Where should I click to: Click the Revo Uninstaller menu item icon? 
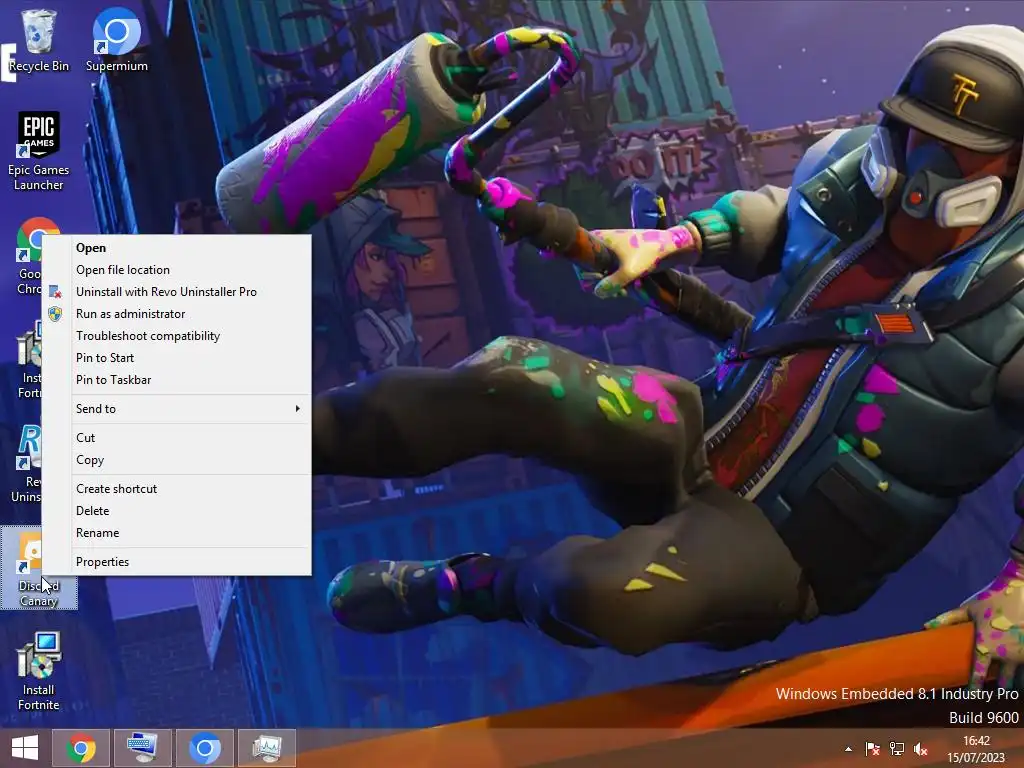pyautogui.click(x=56, y=292)
